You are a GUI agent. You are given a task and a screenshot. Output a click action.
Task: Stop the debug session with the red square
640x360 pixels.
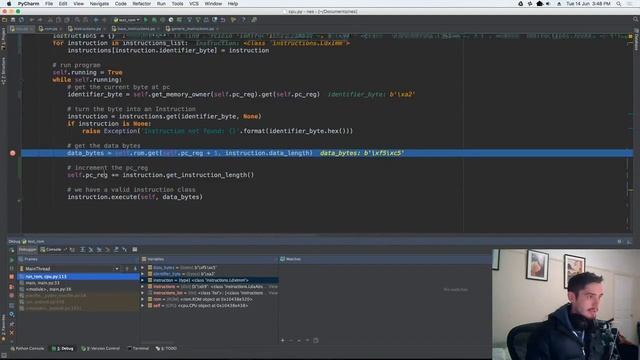coord(12,276)
